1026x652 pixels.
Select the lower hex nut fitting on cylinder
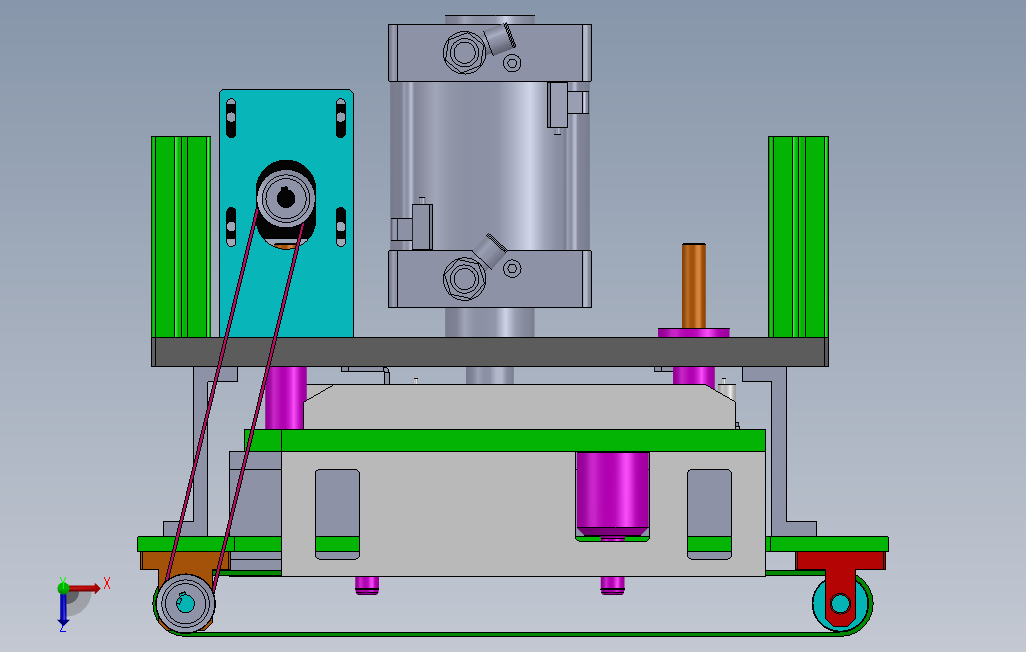coord(465,279)
